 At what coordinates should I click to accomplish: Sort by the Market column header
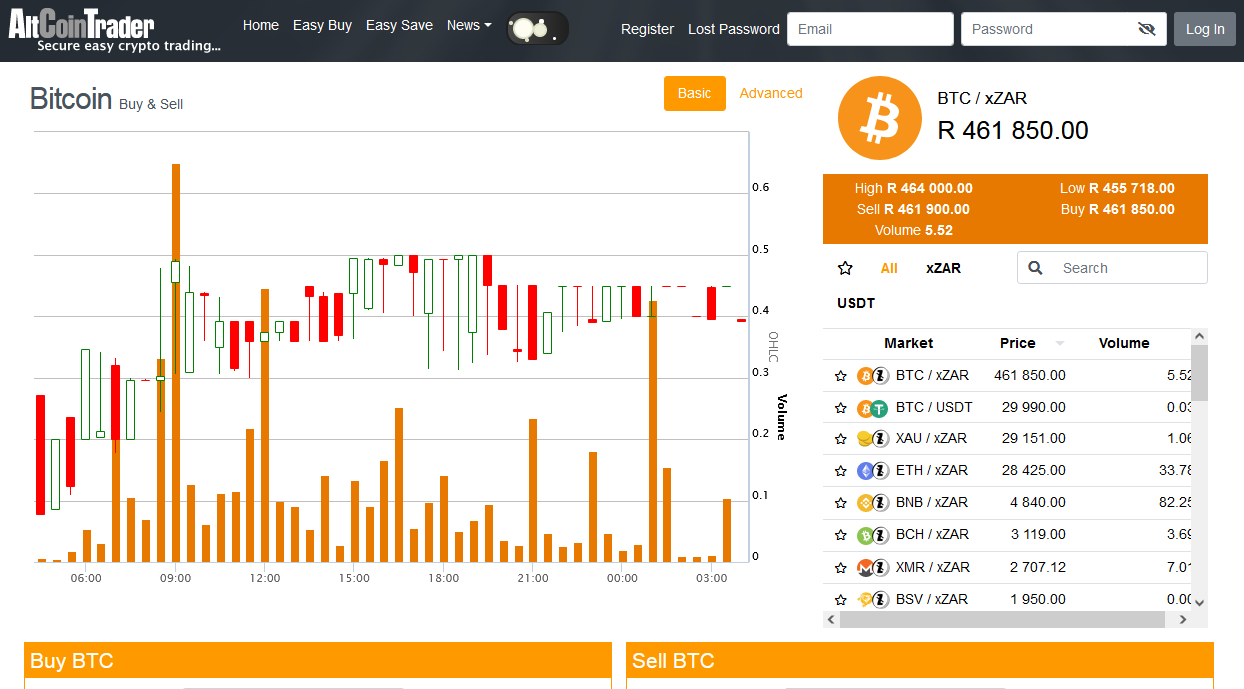[908, 343]
